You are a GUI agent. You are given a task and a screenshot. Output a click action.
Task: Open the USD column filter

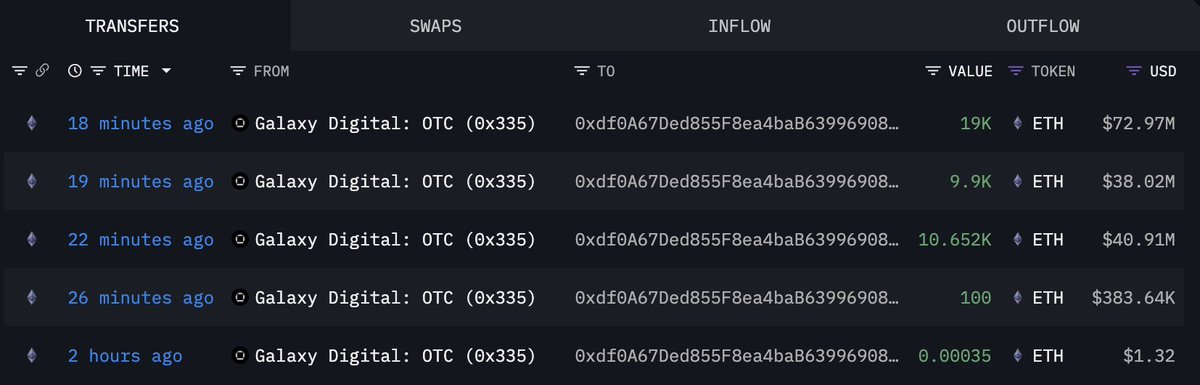1134,71
